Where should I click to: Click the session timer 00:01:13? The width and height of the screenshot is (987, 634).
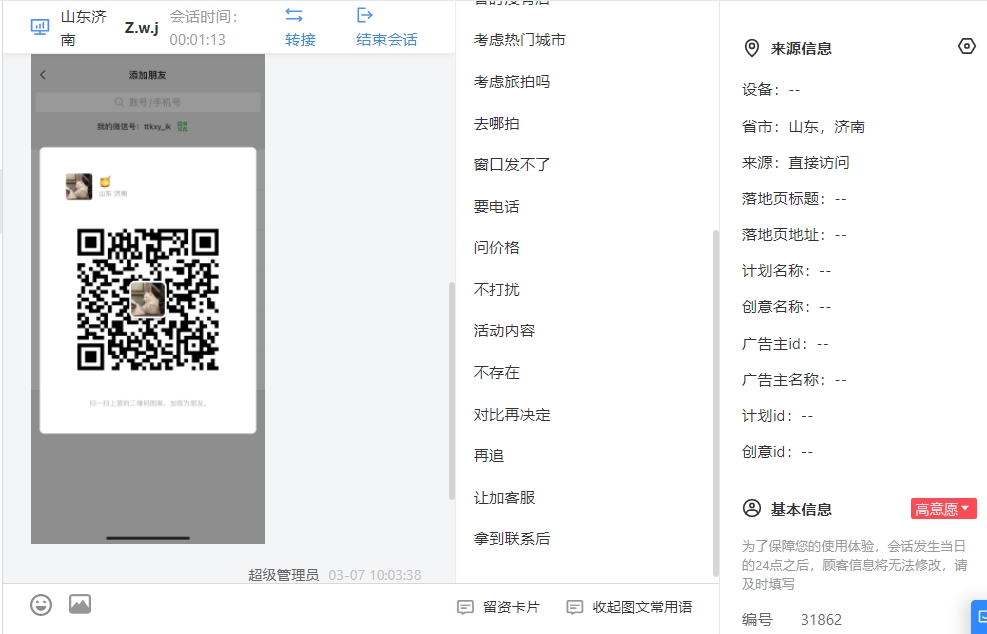pos(198,40)
